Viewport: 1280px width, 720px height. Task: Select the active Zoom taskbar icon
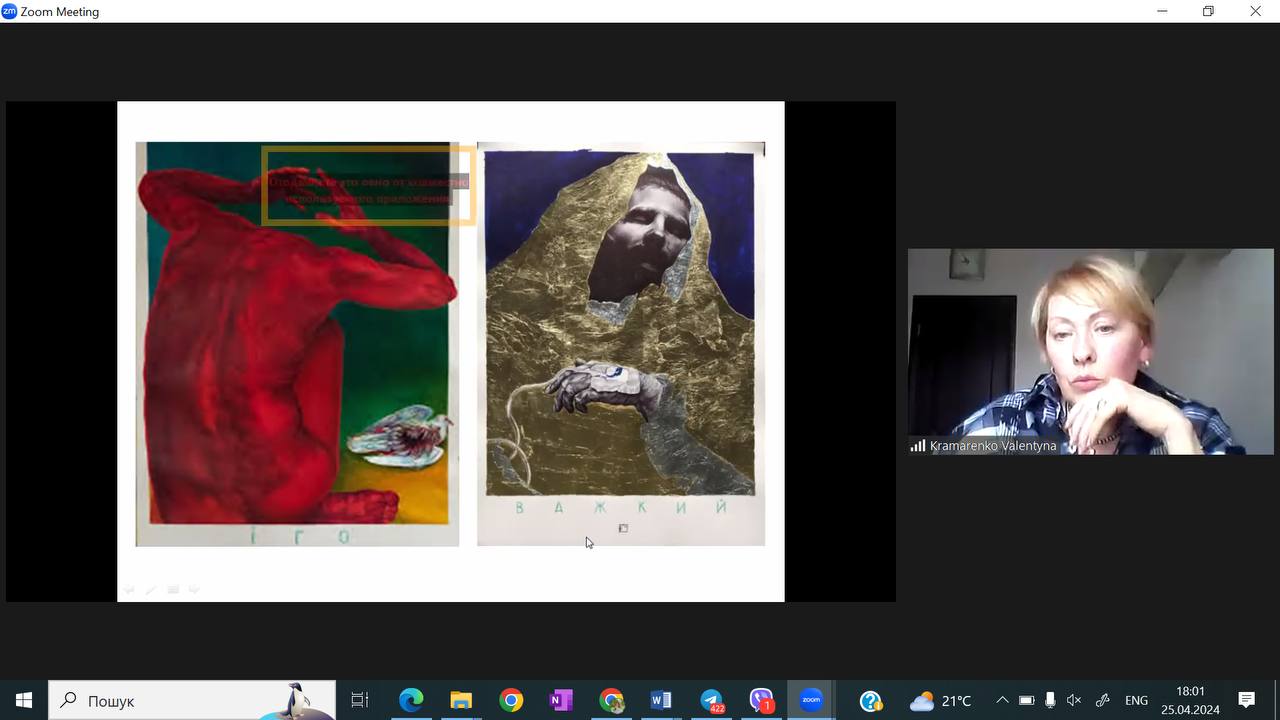[x=811, y=700]
